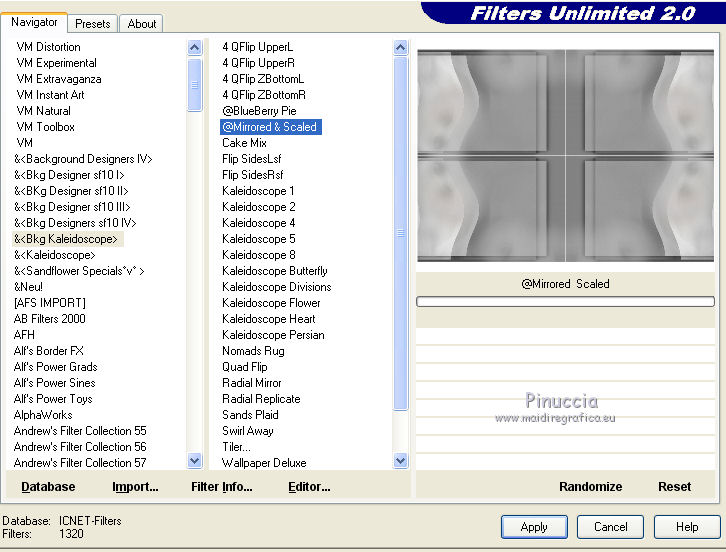Open the filter Editor...
Viewport: 726px width, 552px height.
point(309,487)
